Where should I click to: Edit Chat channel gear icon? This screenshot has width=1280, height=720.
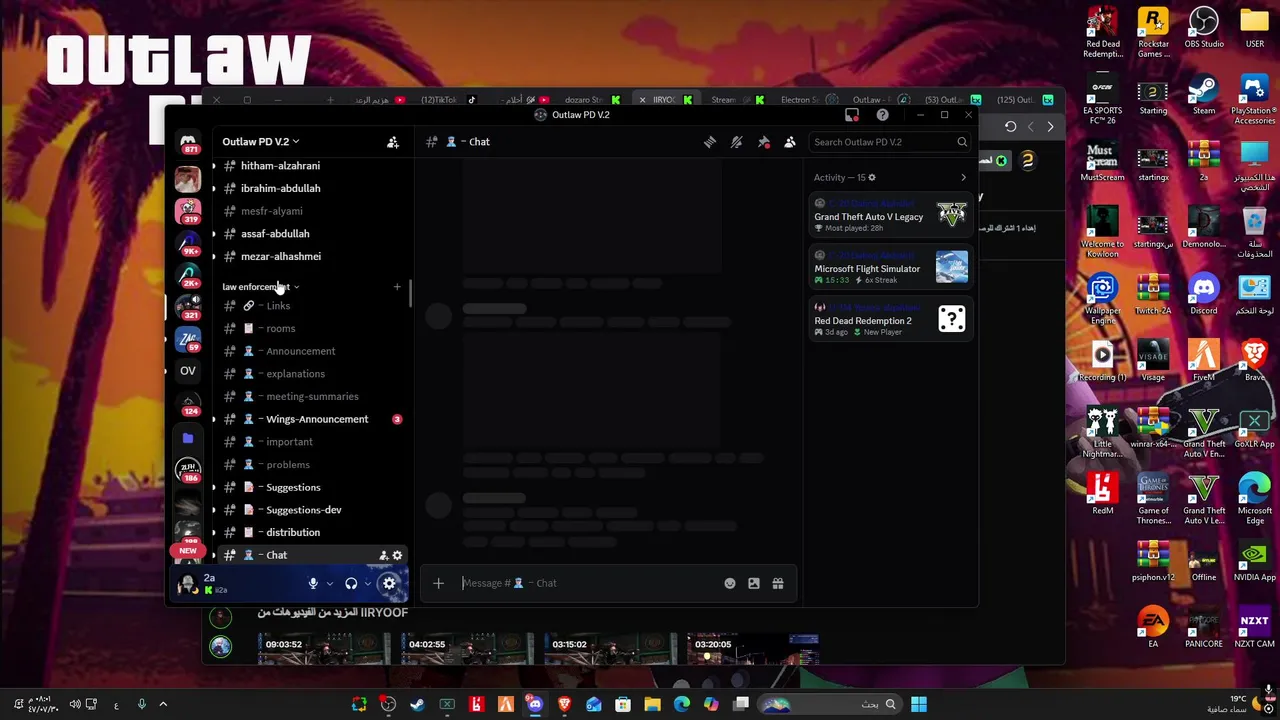pos(397,555)
